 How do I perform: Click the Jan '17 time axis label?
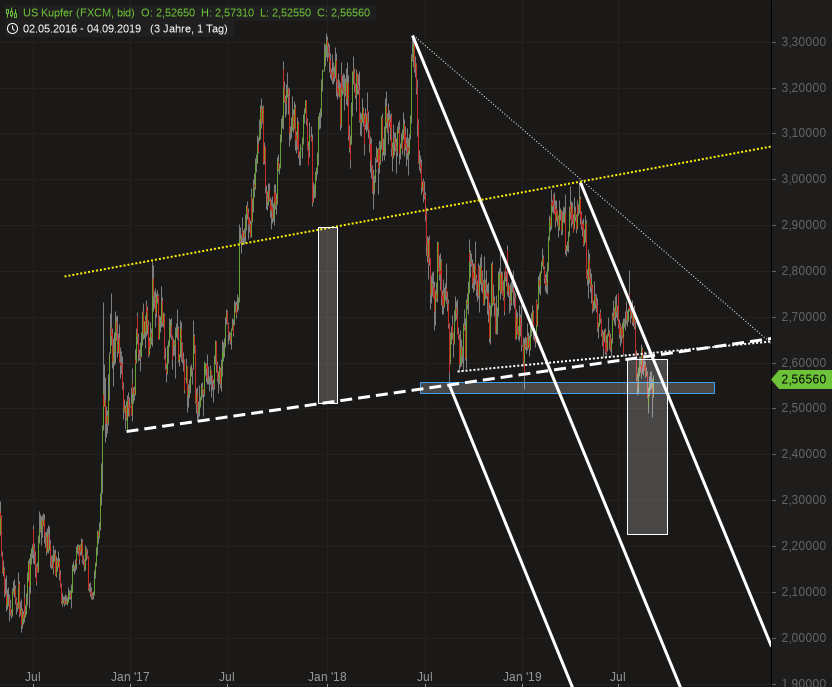pos(130,677)
